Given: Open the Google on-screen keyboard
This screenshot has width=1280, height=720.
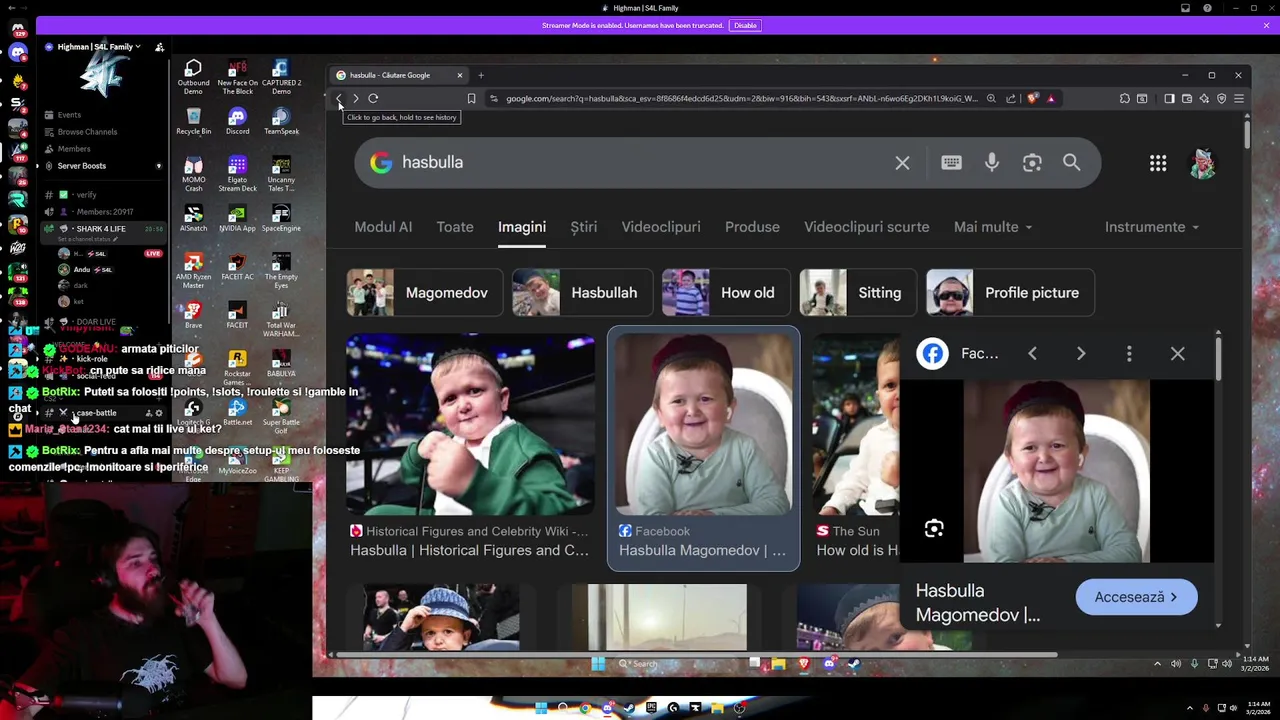Looking at the screenshot, I should [951, 162].
